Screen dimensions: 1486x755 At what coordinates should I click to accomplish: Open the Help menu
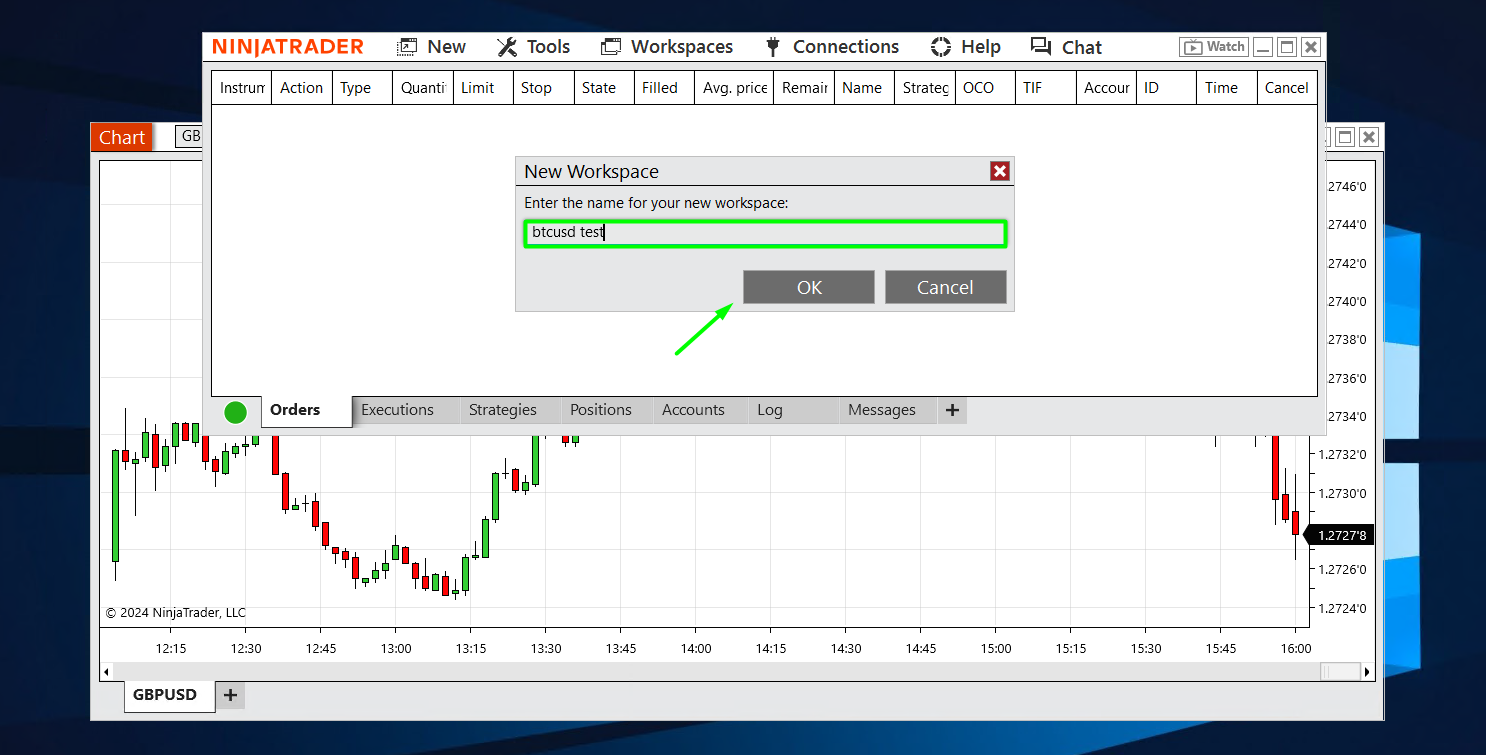[x=965, y=47]
